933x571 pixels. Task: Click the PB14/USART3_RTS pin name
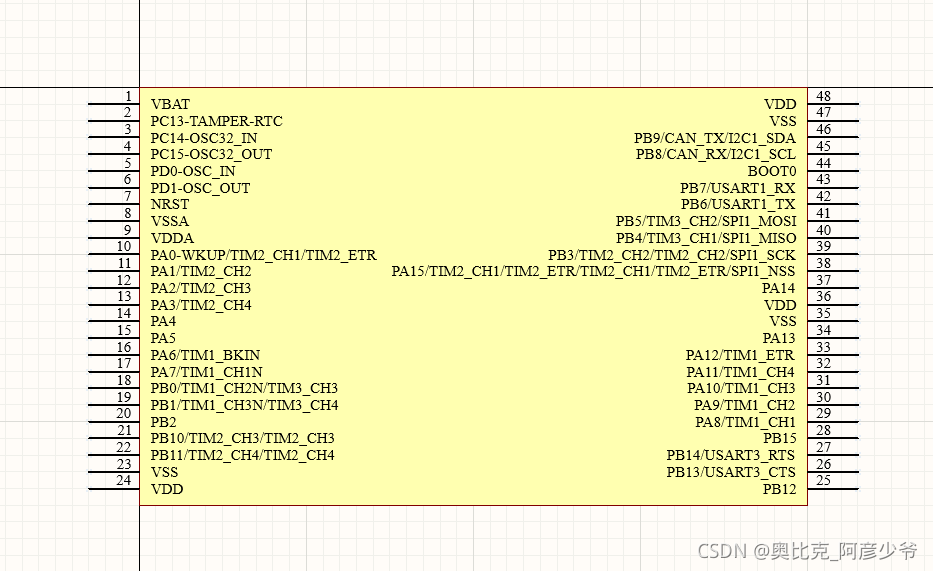coord(731,455)
